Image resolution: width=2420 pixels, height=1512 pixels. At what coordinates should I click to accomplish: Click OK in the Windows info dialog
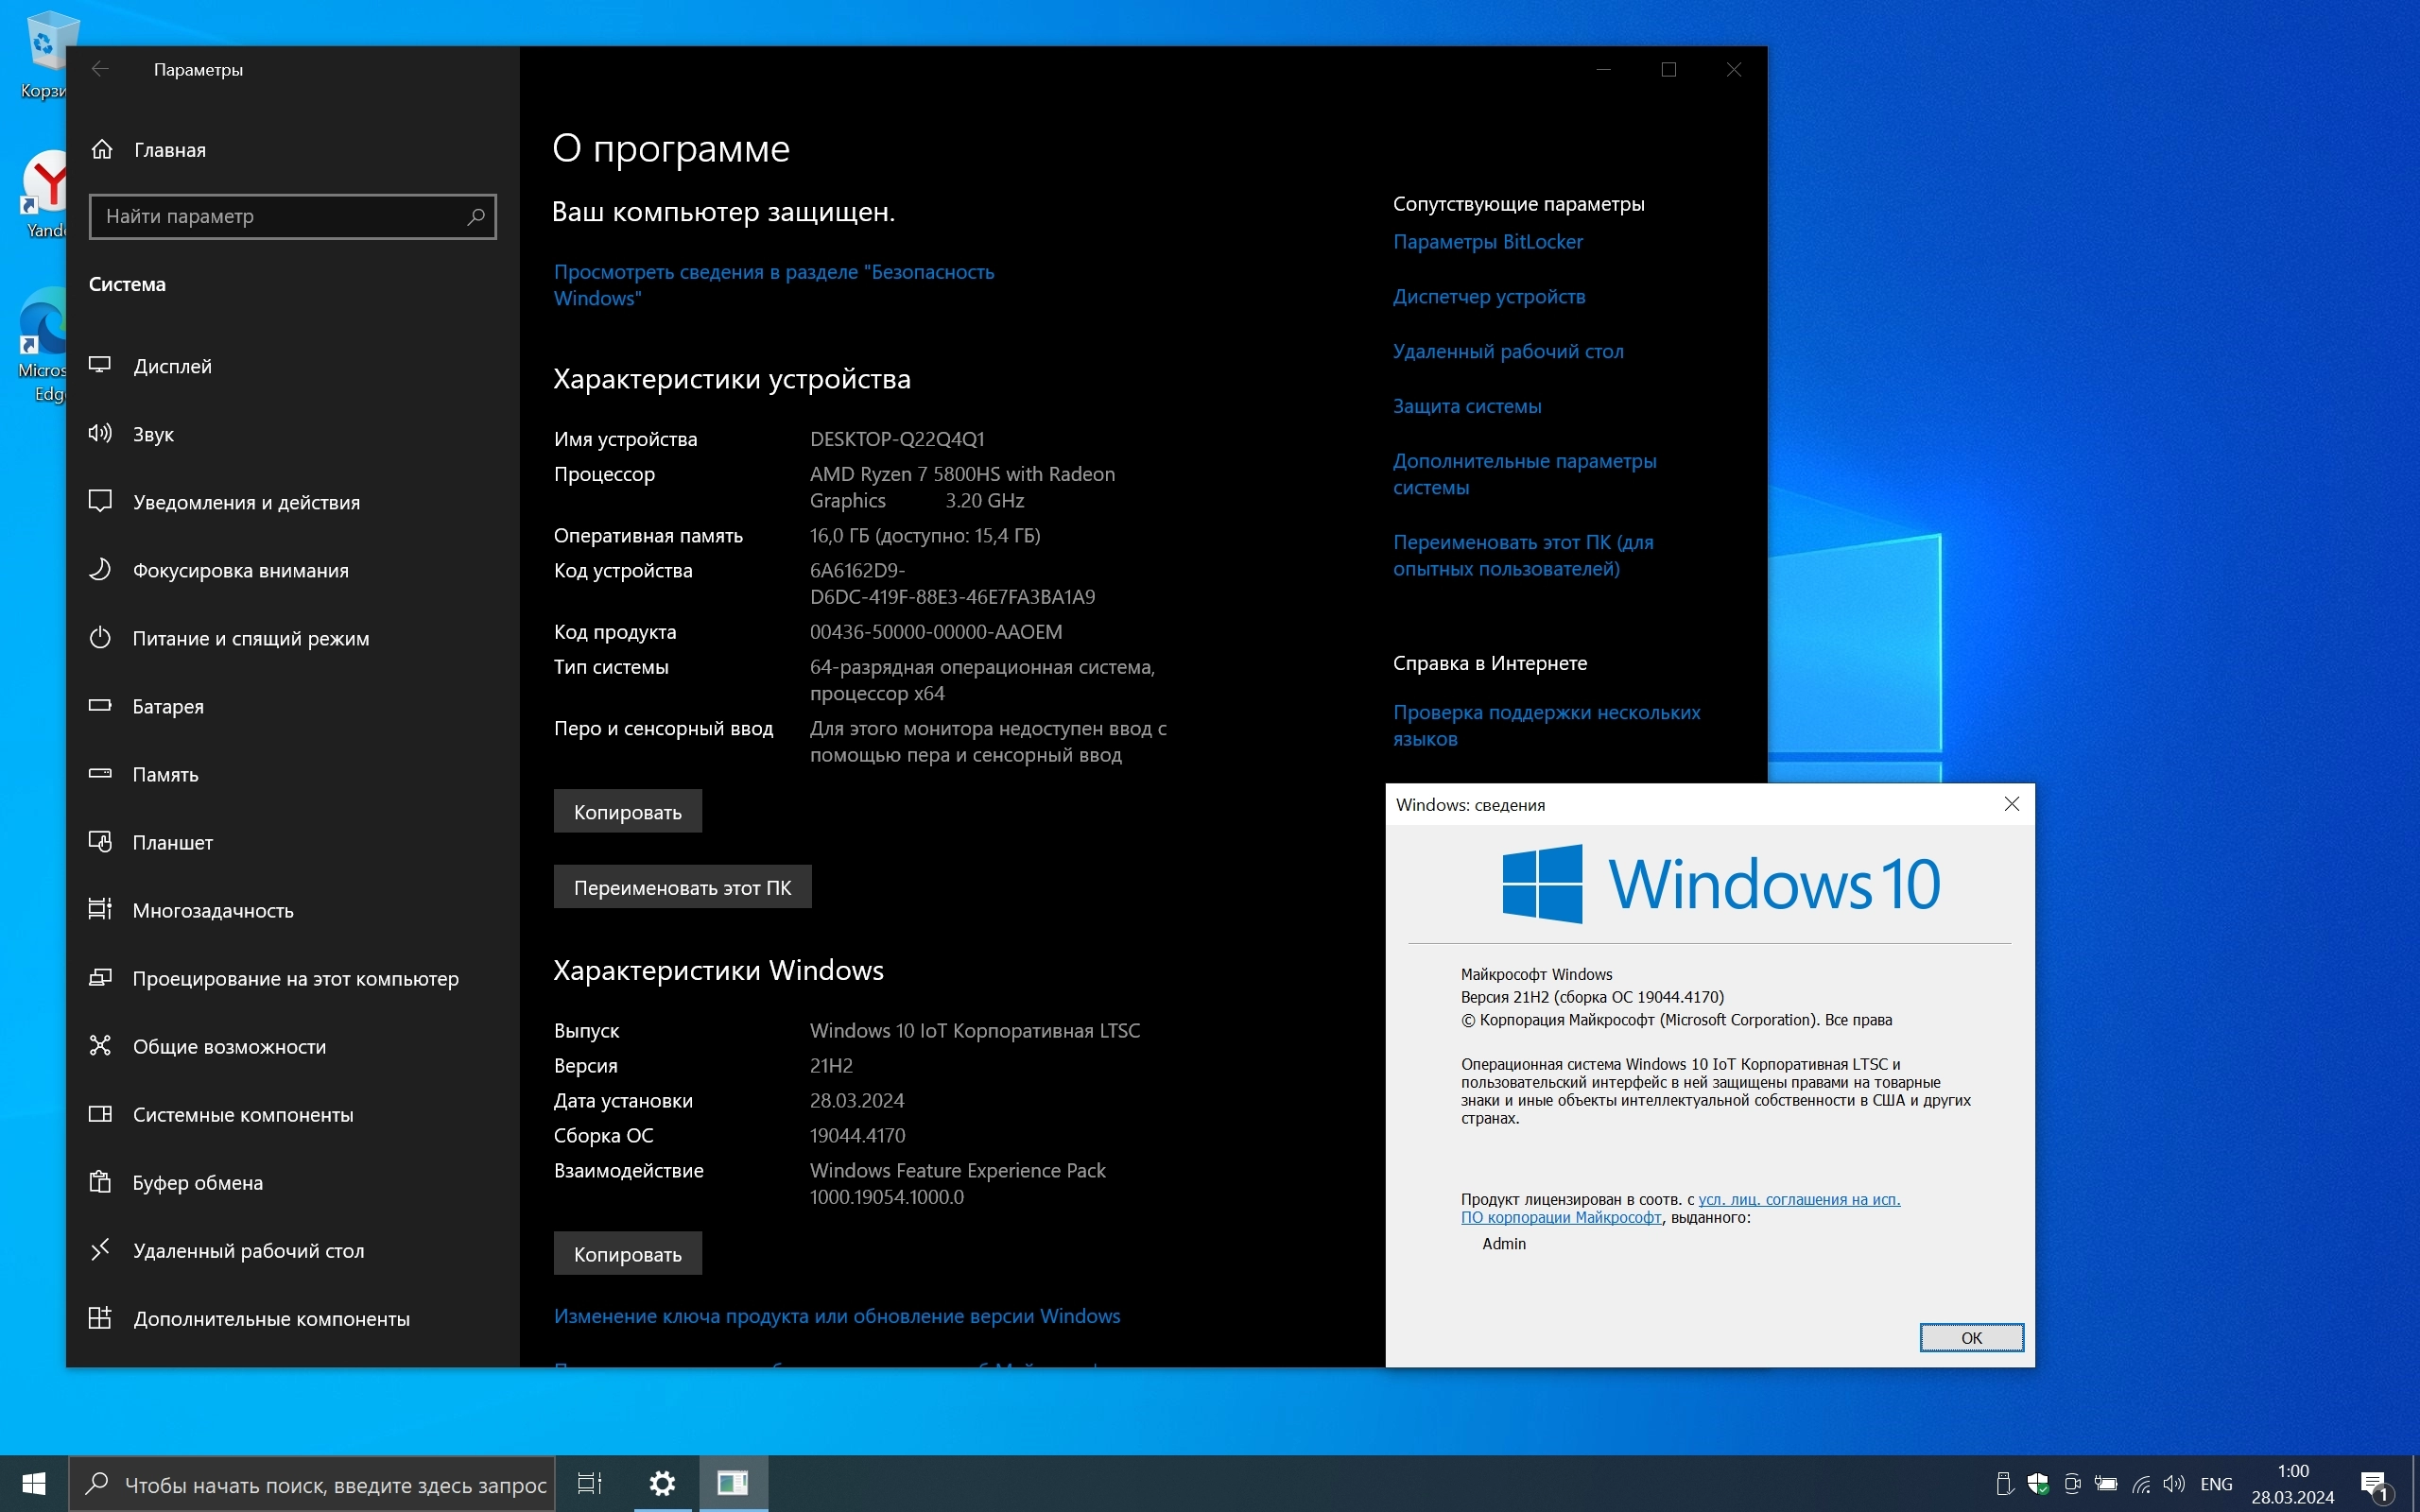pyautogui.click(x=1970, y=1337)
